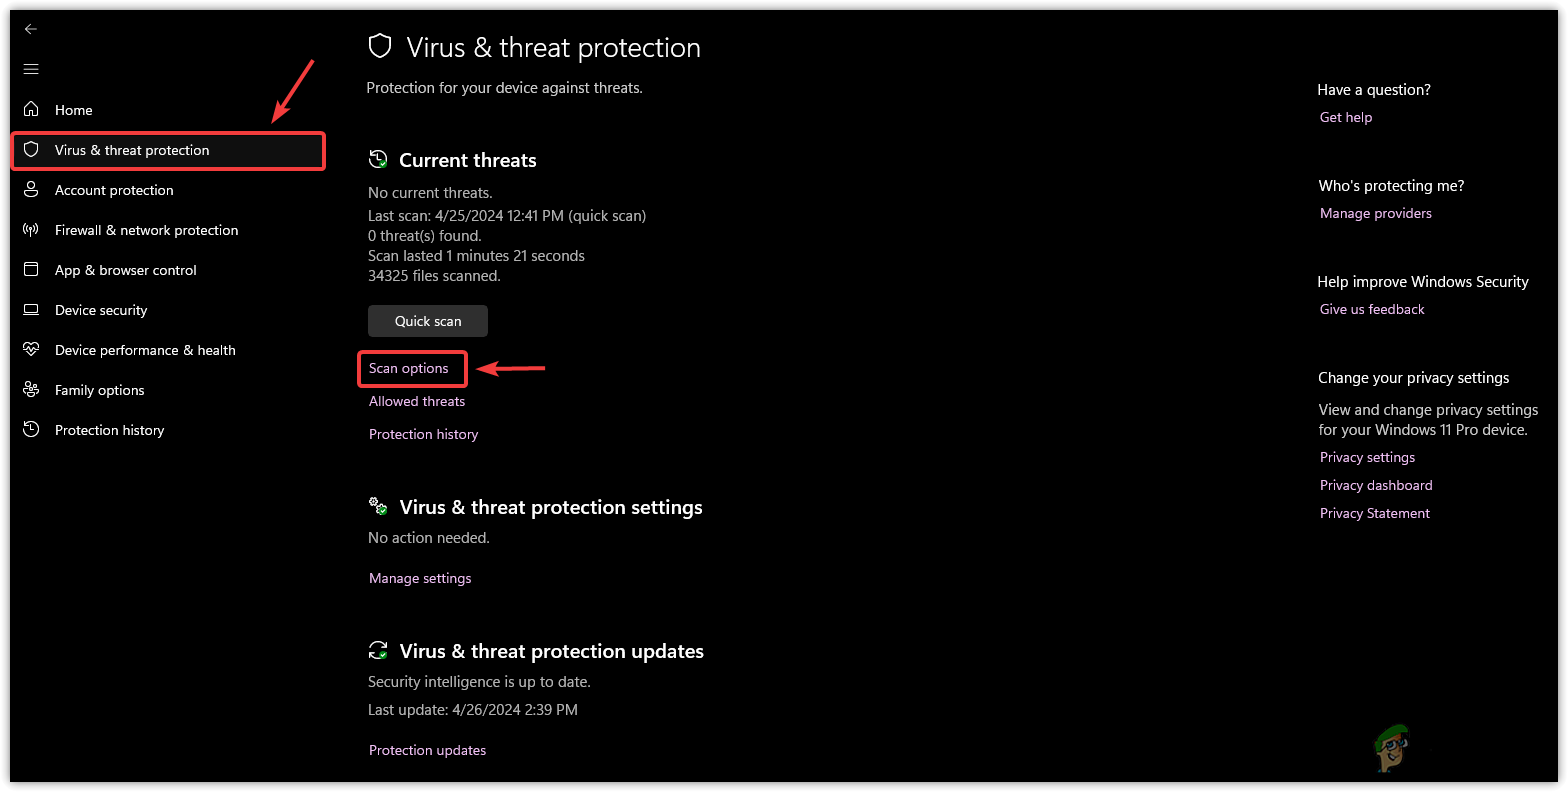The image size is (1568, 792).
Task: Open the Allowed threats link
Action: [417, 401]
